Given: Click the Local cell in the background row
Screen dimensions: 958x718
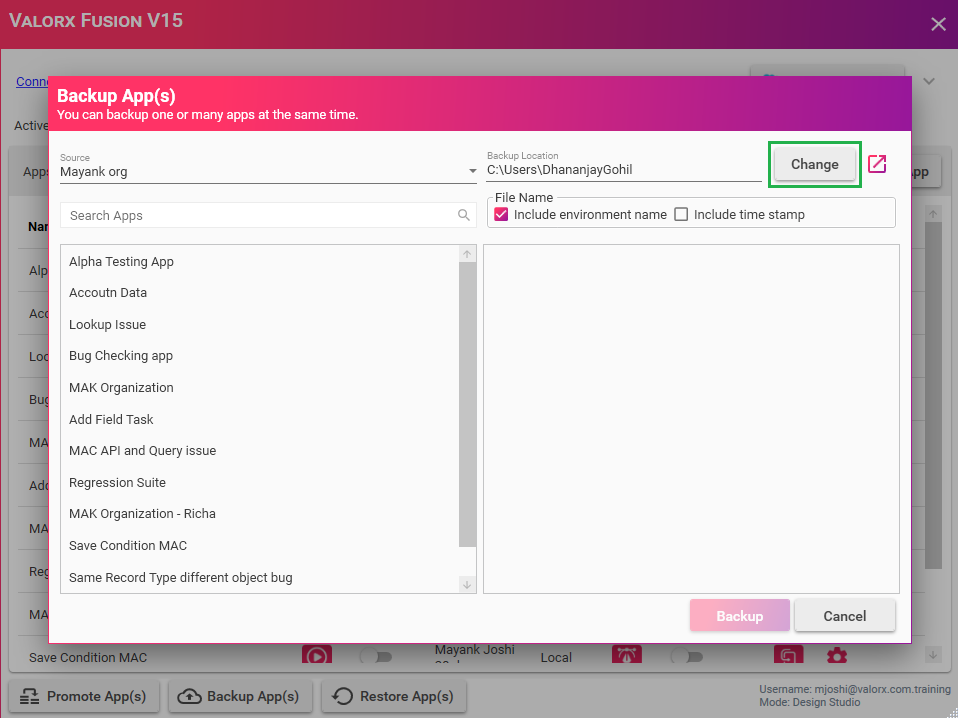Looking at the screenshot, I should click(556, 658).
